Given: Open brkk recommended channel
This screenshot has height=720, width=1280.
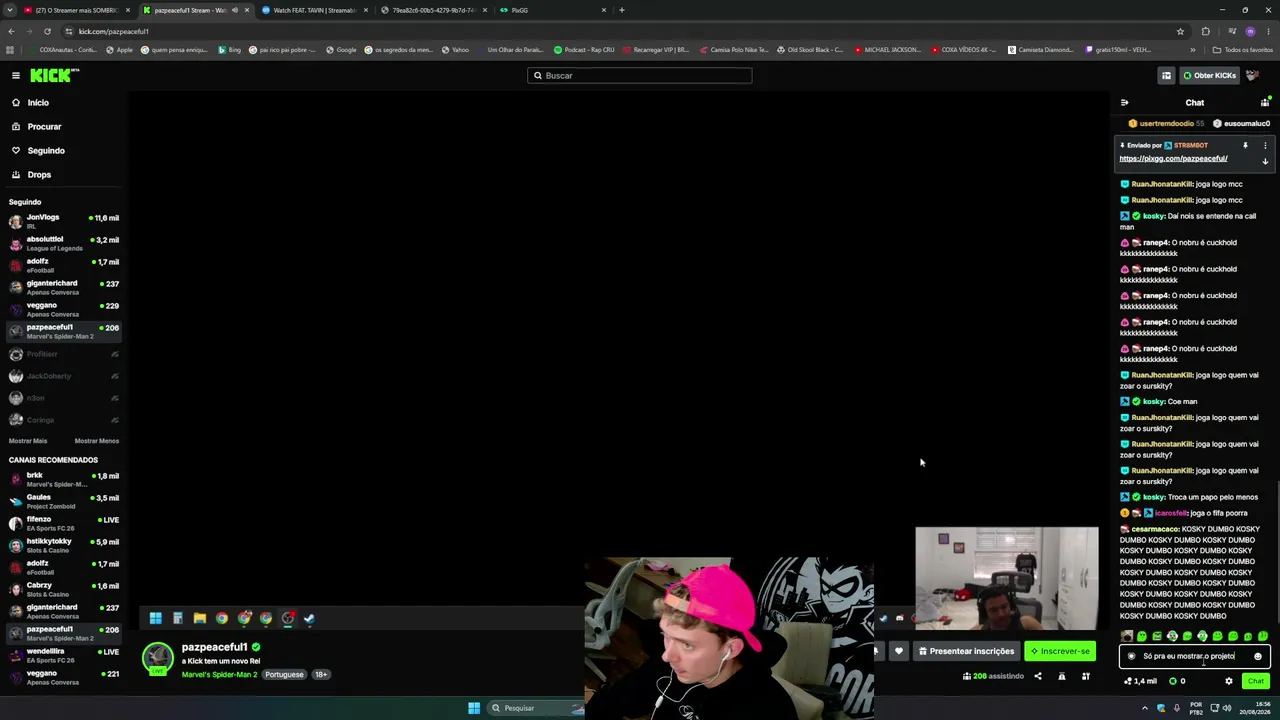Looking at the screenshot, I should (64, 479).
